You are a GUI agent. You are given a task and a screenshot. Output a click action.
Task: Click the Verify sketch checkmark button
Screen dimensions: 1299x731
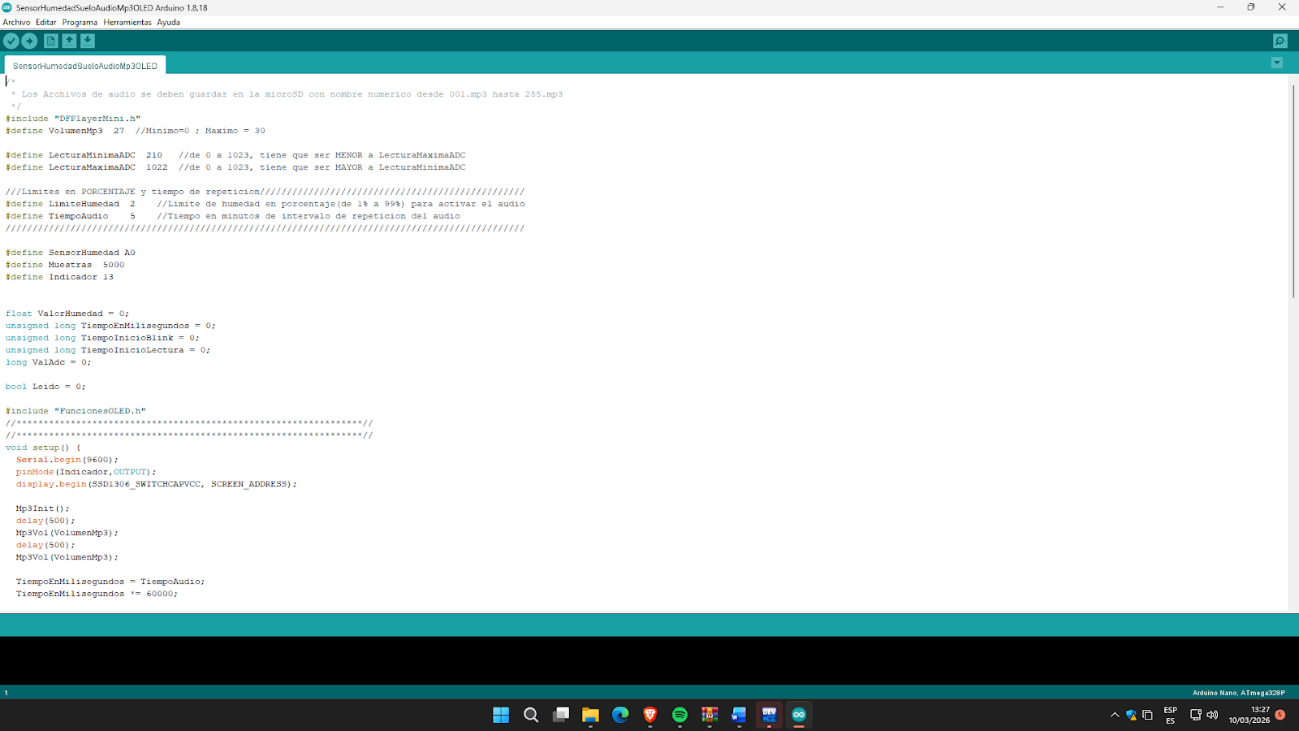tap(11, 41)
